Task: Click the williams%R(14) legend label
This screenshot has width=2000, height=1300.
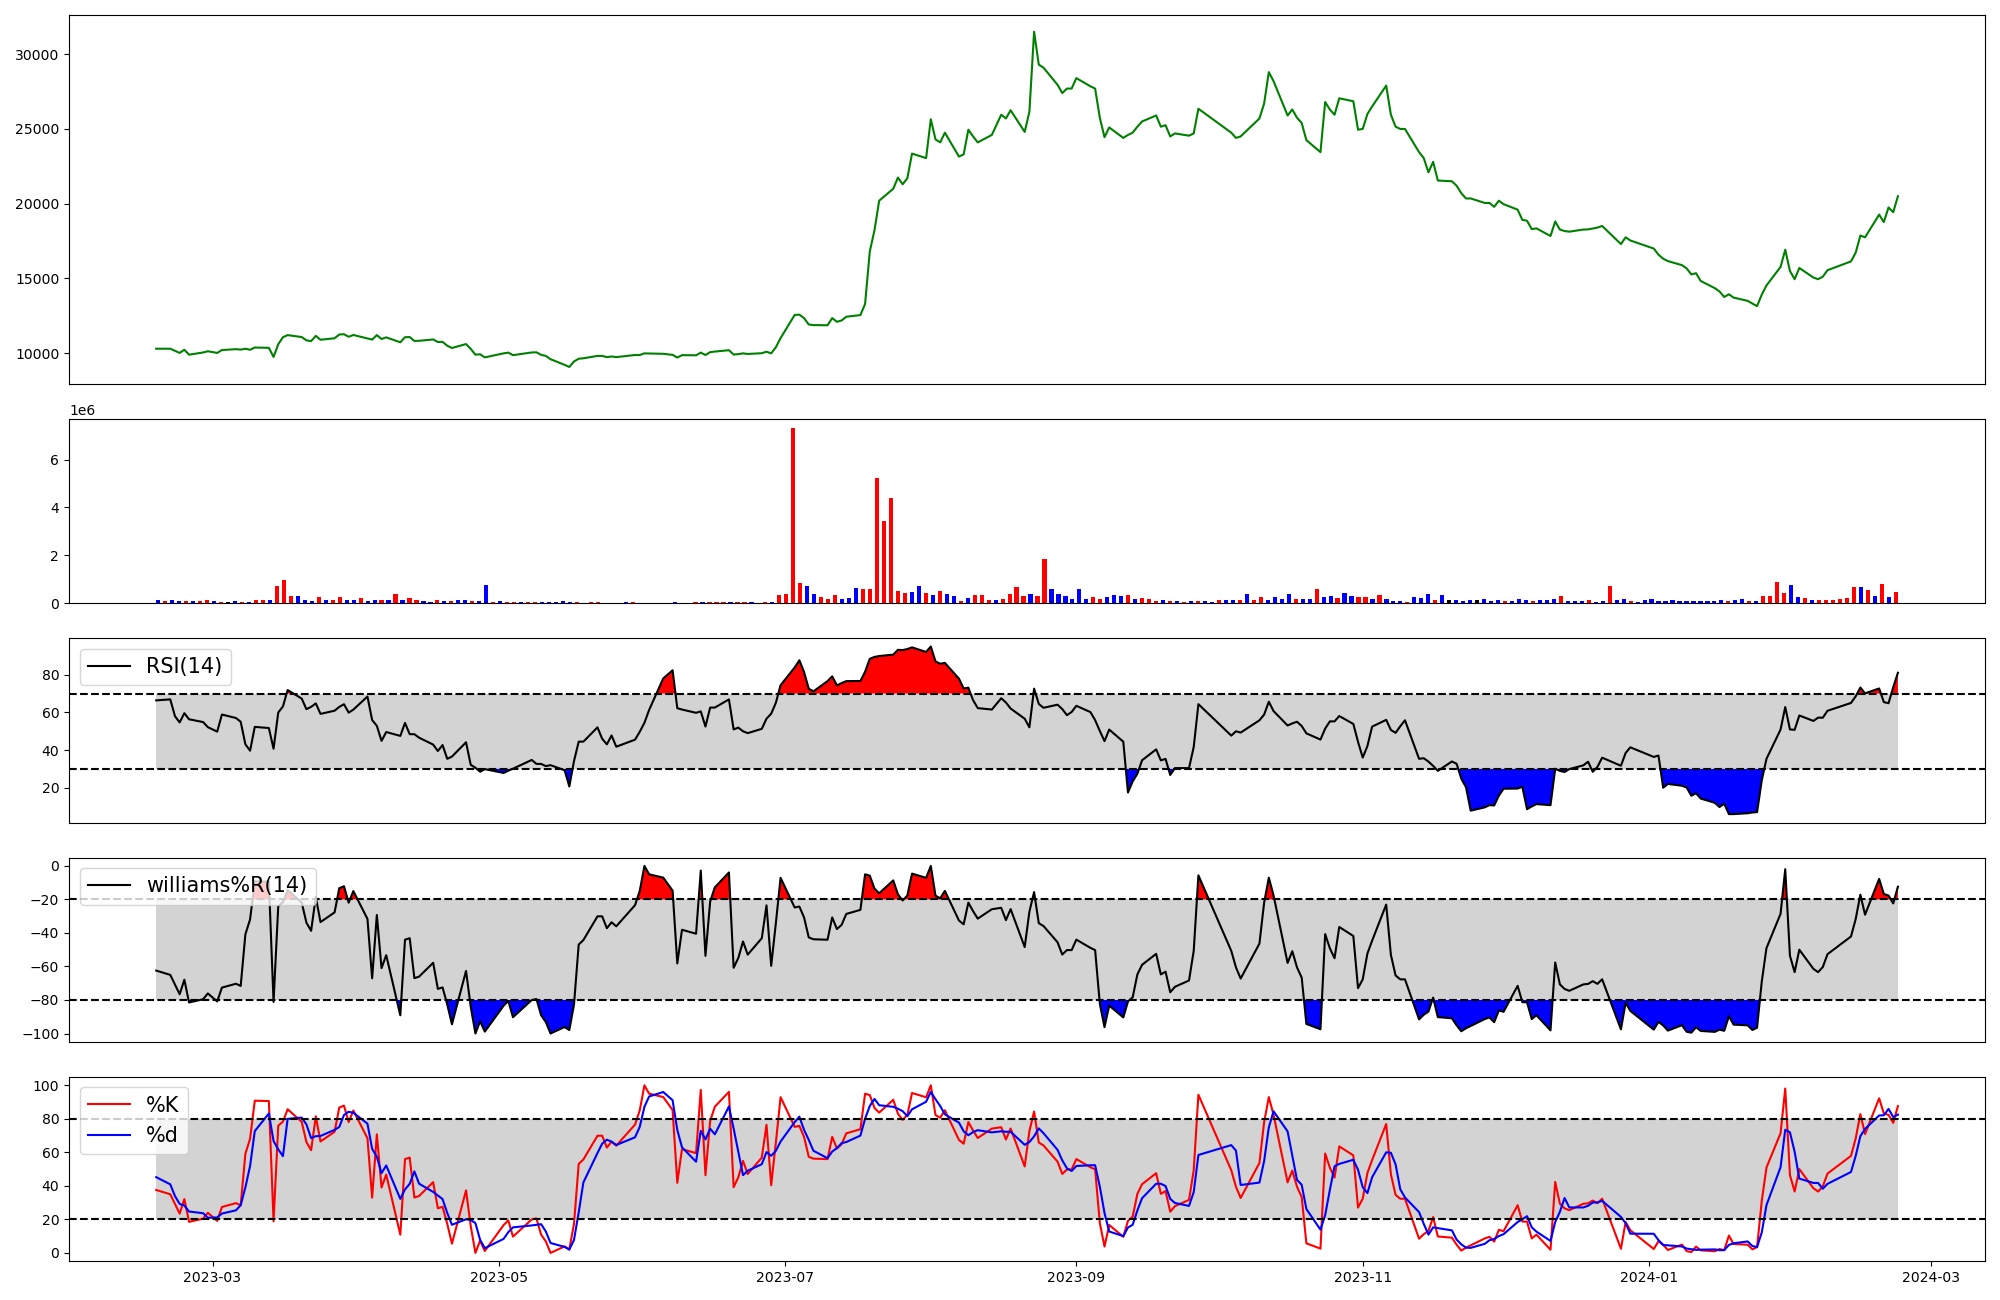Action: click(226, 885)
